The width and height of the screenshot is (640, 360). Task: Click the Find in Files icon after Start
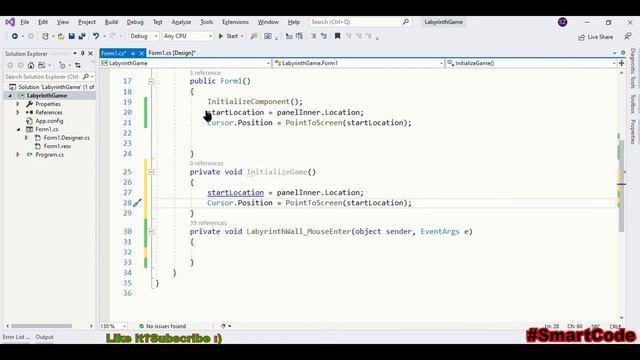tap(253, 36)
